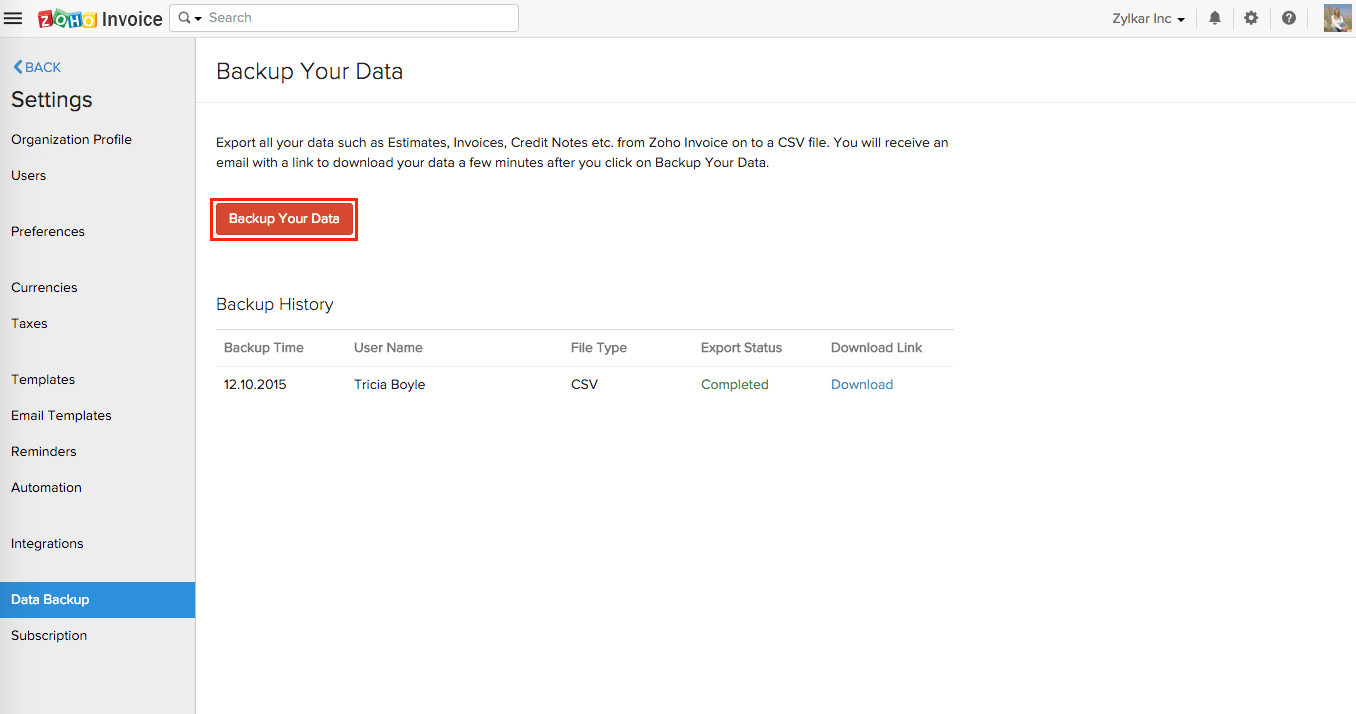Open Email Templates settings
Image resolution: width=1356 pixels, height=714 pixels.
61,415
